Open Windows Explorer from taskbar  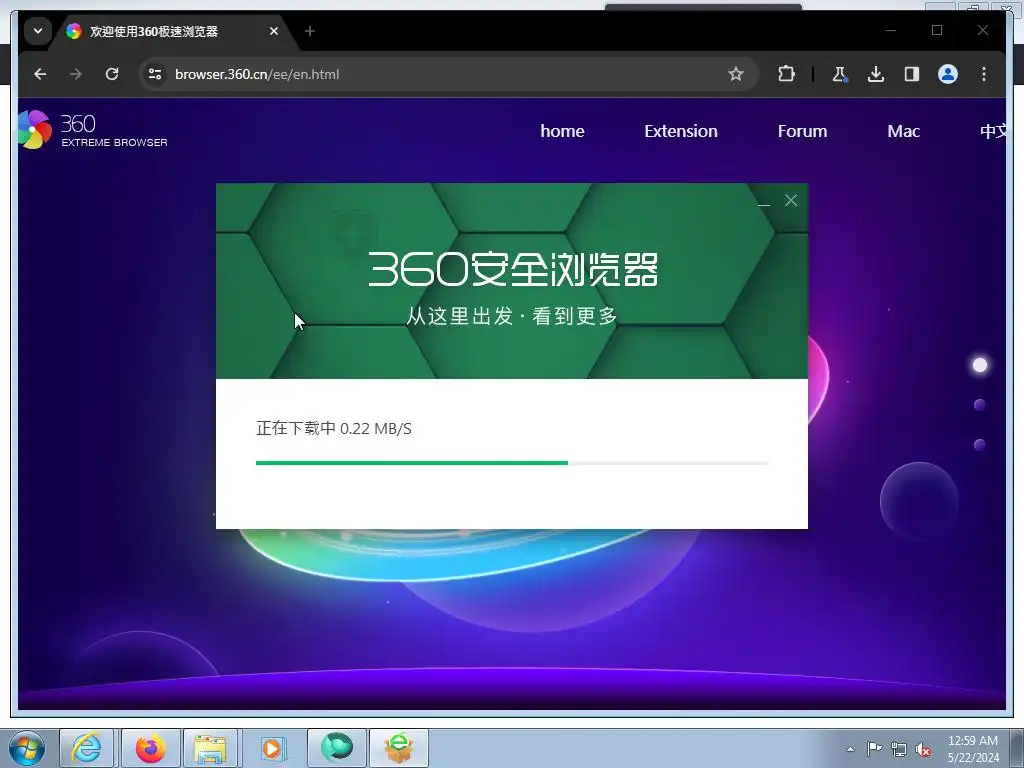point(210,748)
